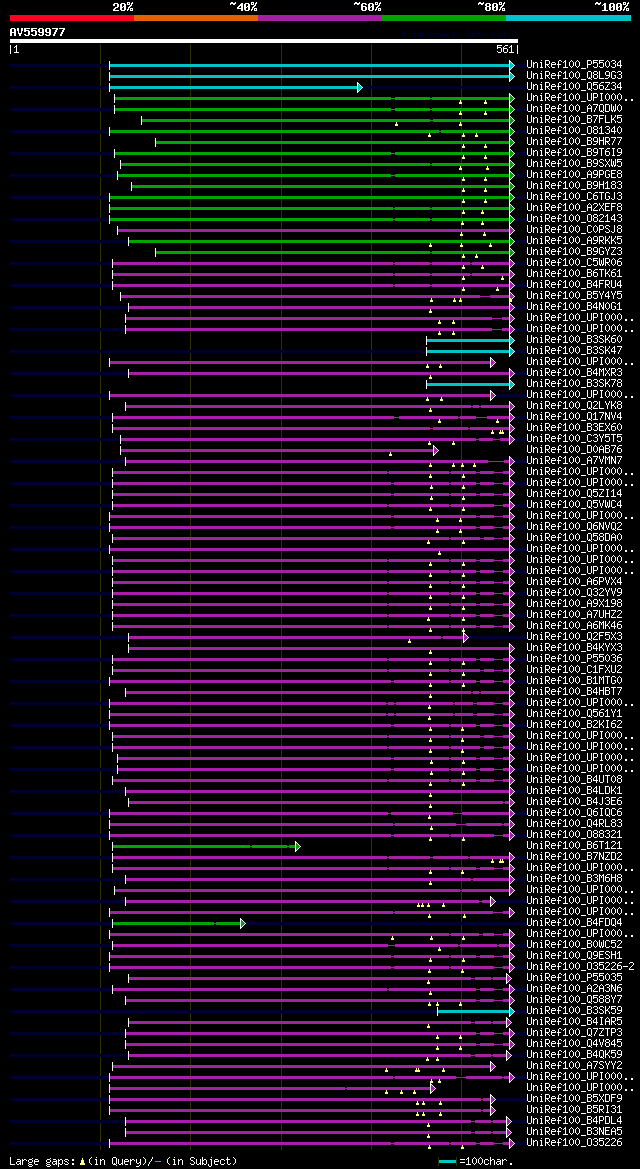Click the short cyan bar of UniRef100_B3SK59
Image resolution: width=640 pixels, height=1169 pixels.
[x=474, y=1010]
